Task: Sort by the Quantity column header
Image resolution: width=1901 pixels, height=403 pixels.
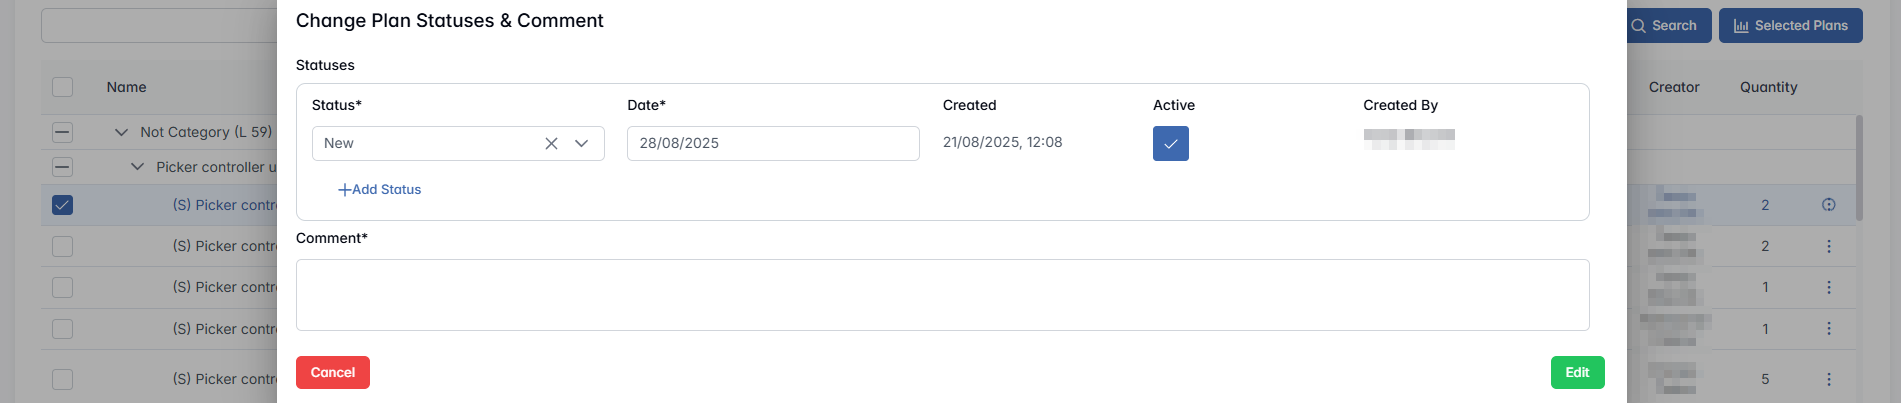Action: pyautogui.click(x=1768, y=87)
